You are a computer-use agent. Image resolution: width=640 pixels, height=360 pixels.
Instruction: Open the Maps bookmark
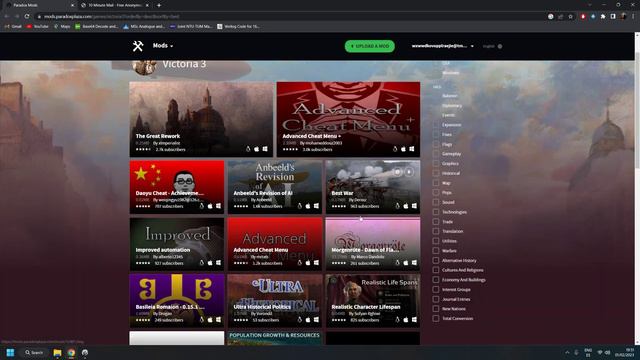click(x=62, y=27)
